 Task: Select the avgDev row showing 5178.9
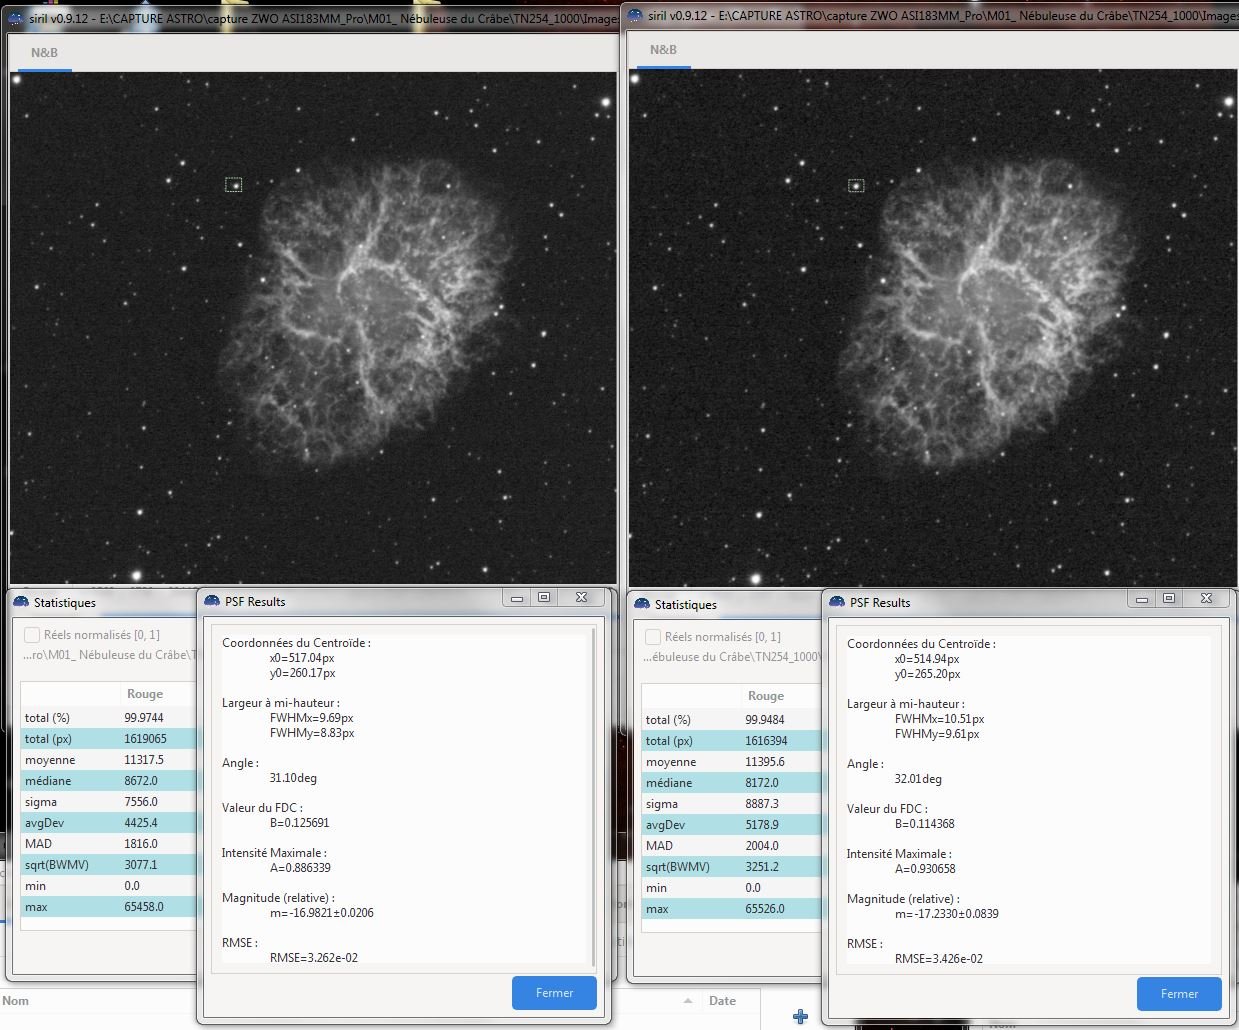[x=731, y=824]
